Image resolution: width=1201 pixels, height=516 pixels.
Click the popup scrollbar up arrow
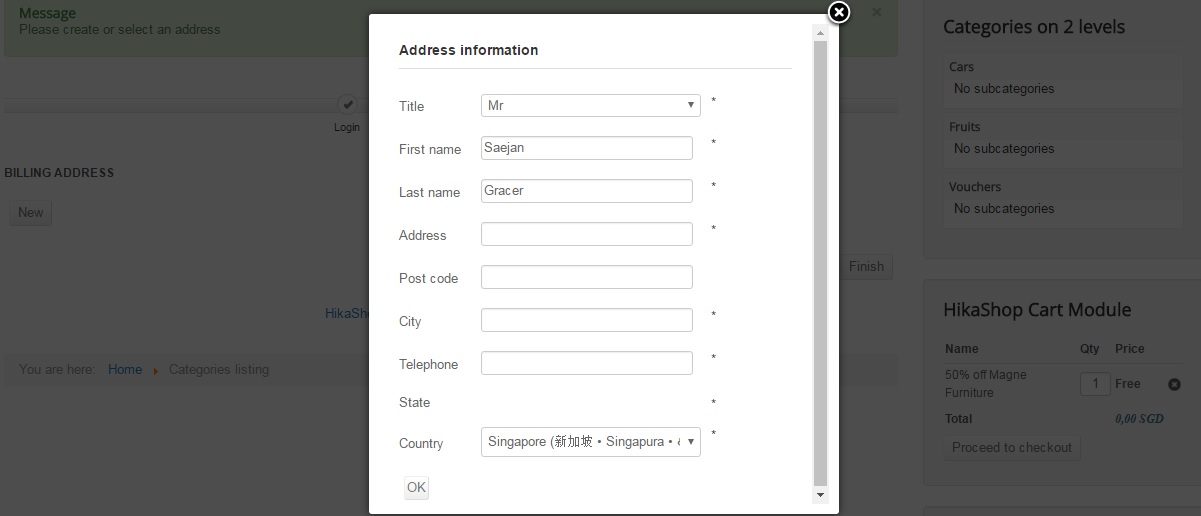click(821, 33)
